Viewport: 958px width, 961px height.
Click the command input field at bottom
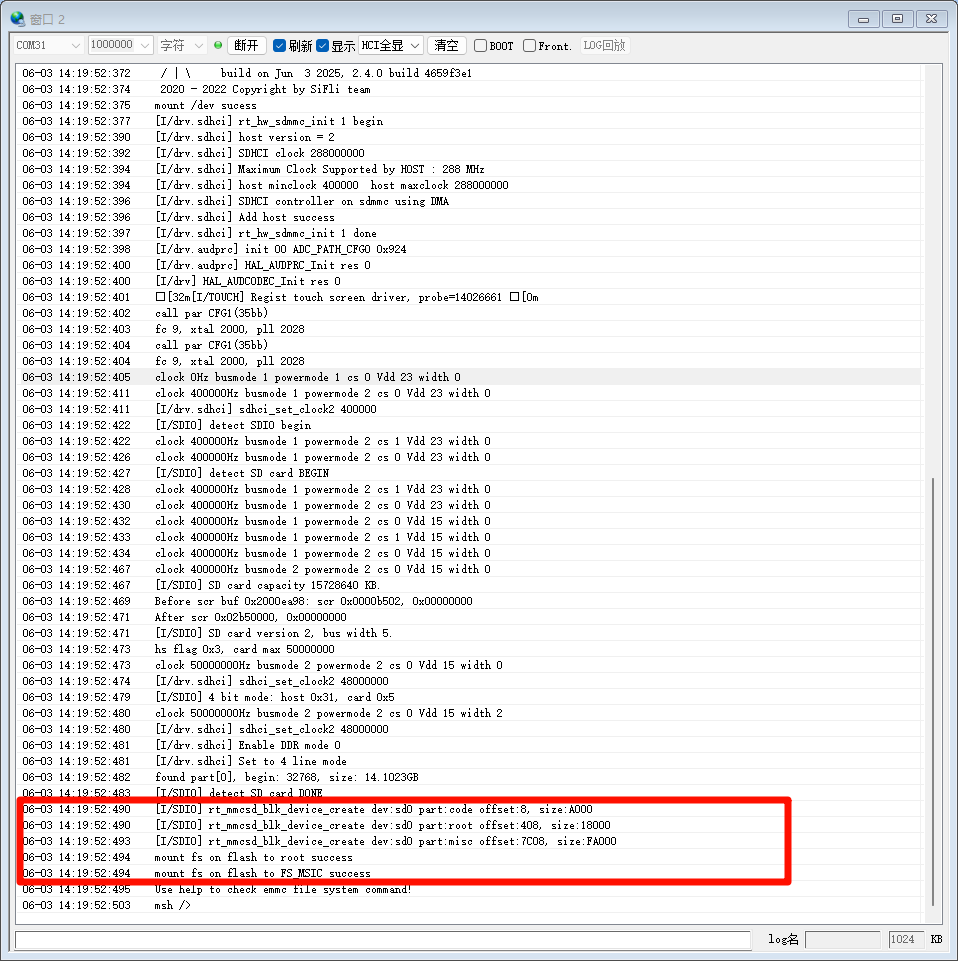point(382,940)
